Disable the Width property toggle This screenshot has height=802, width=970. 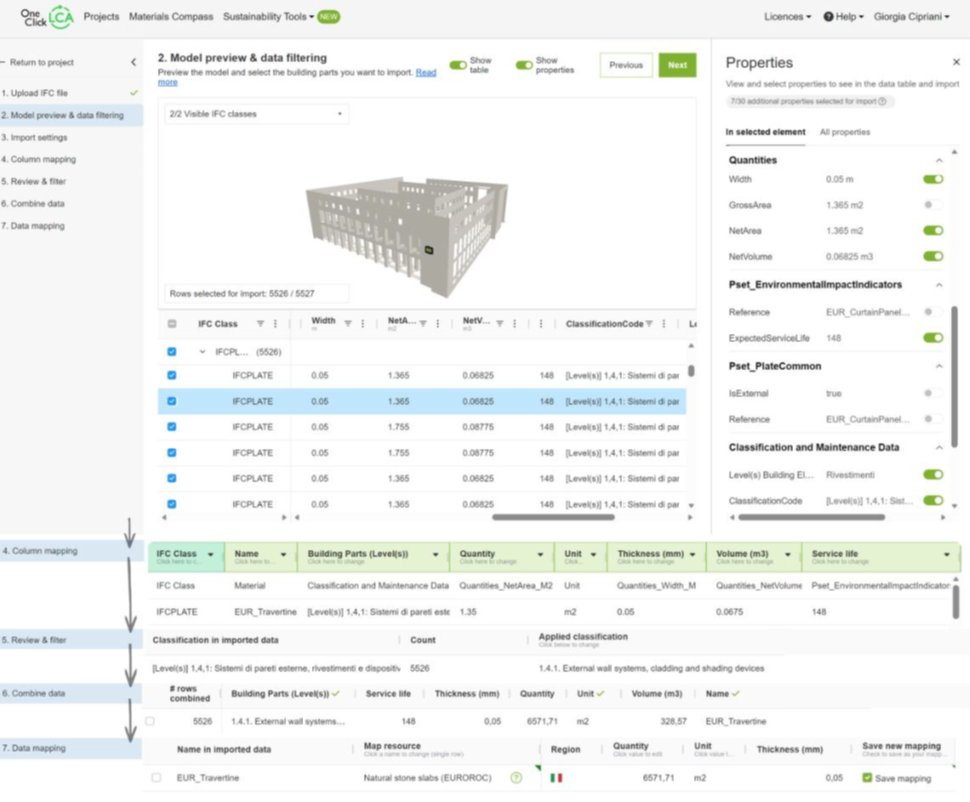click(x=933, y=179)
